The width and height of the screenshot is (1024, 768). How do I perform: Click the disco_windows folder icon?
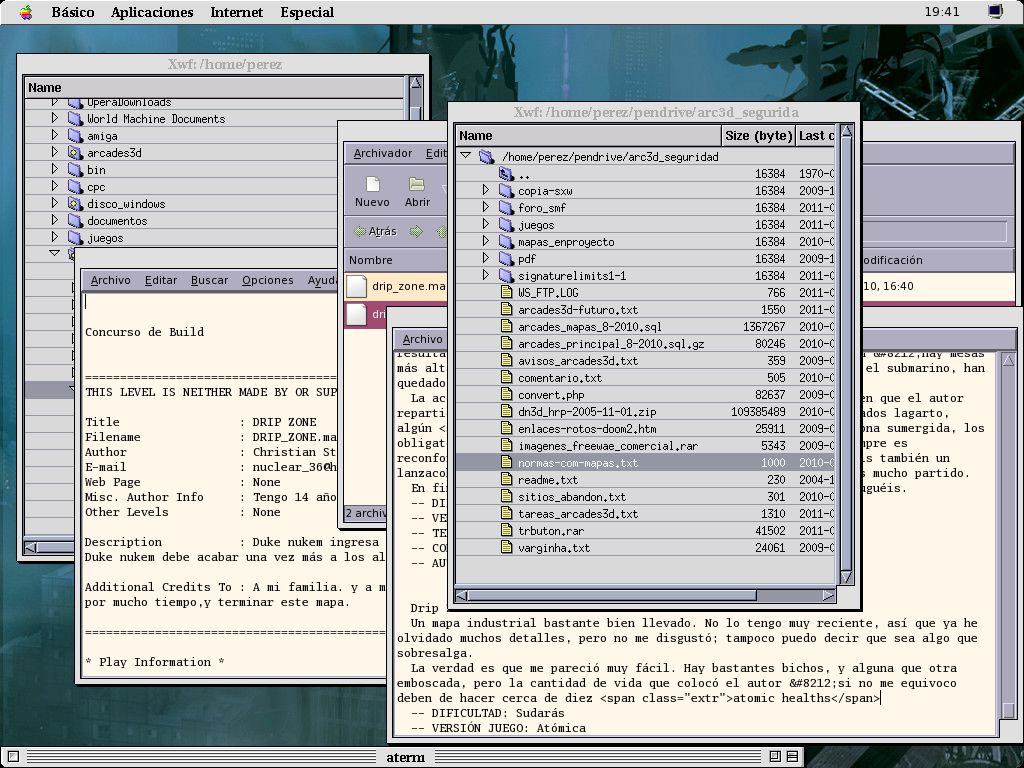[x=75, y=204]
